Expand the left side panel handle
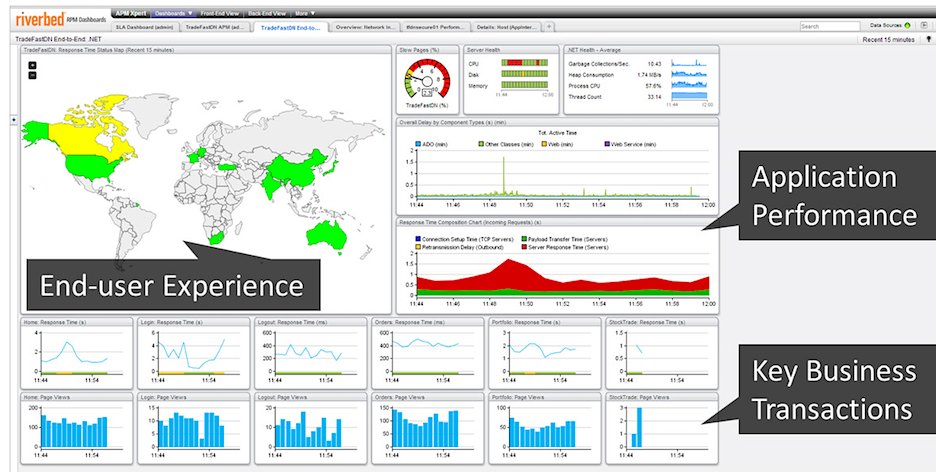 pyautogui.click(x=12, y=120)
